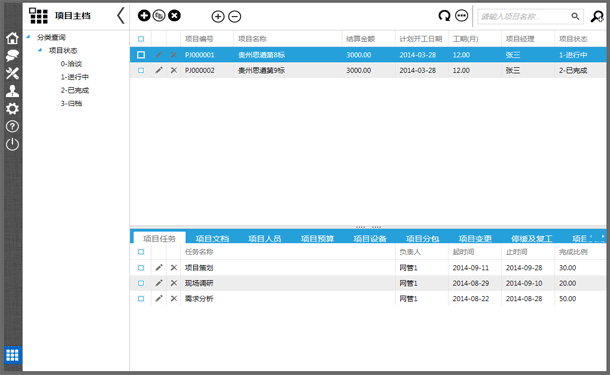Switch to the 项目变更 tab
This screenshot has width=610, height=375.
point(475,238)
